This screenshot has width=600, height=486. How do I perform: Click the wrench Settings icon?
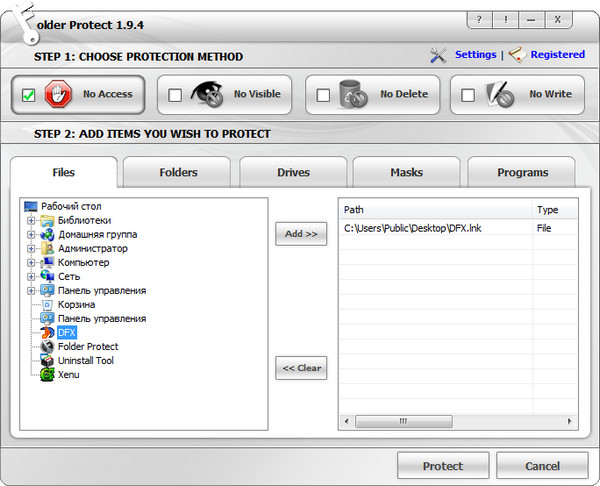tap(438, 55)
